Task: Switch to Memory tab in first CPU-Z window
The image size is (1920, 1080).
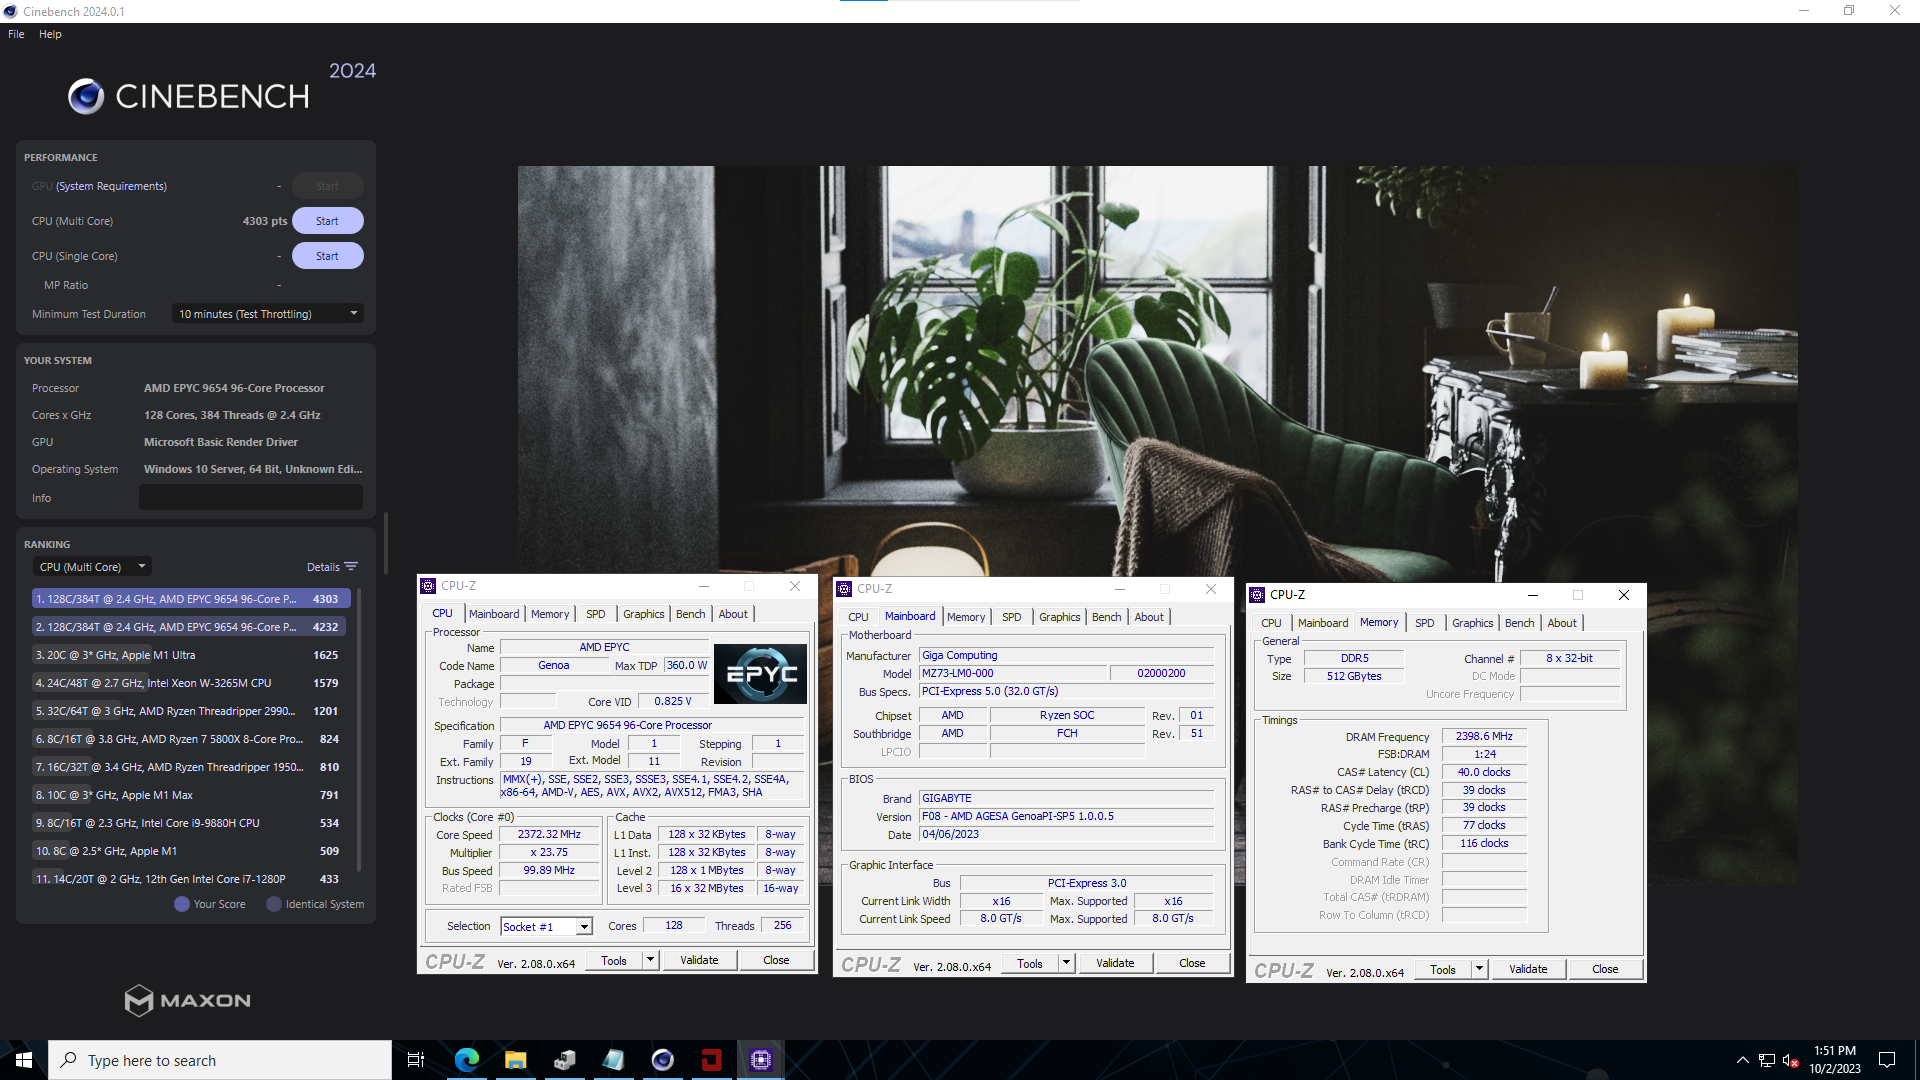Action: (x=550, y=614)
